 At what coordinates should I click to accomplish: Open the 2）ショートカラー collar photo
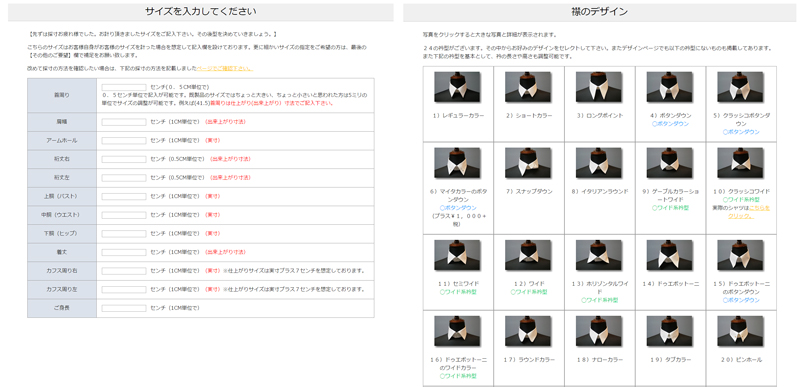point(528,87)
